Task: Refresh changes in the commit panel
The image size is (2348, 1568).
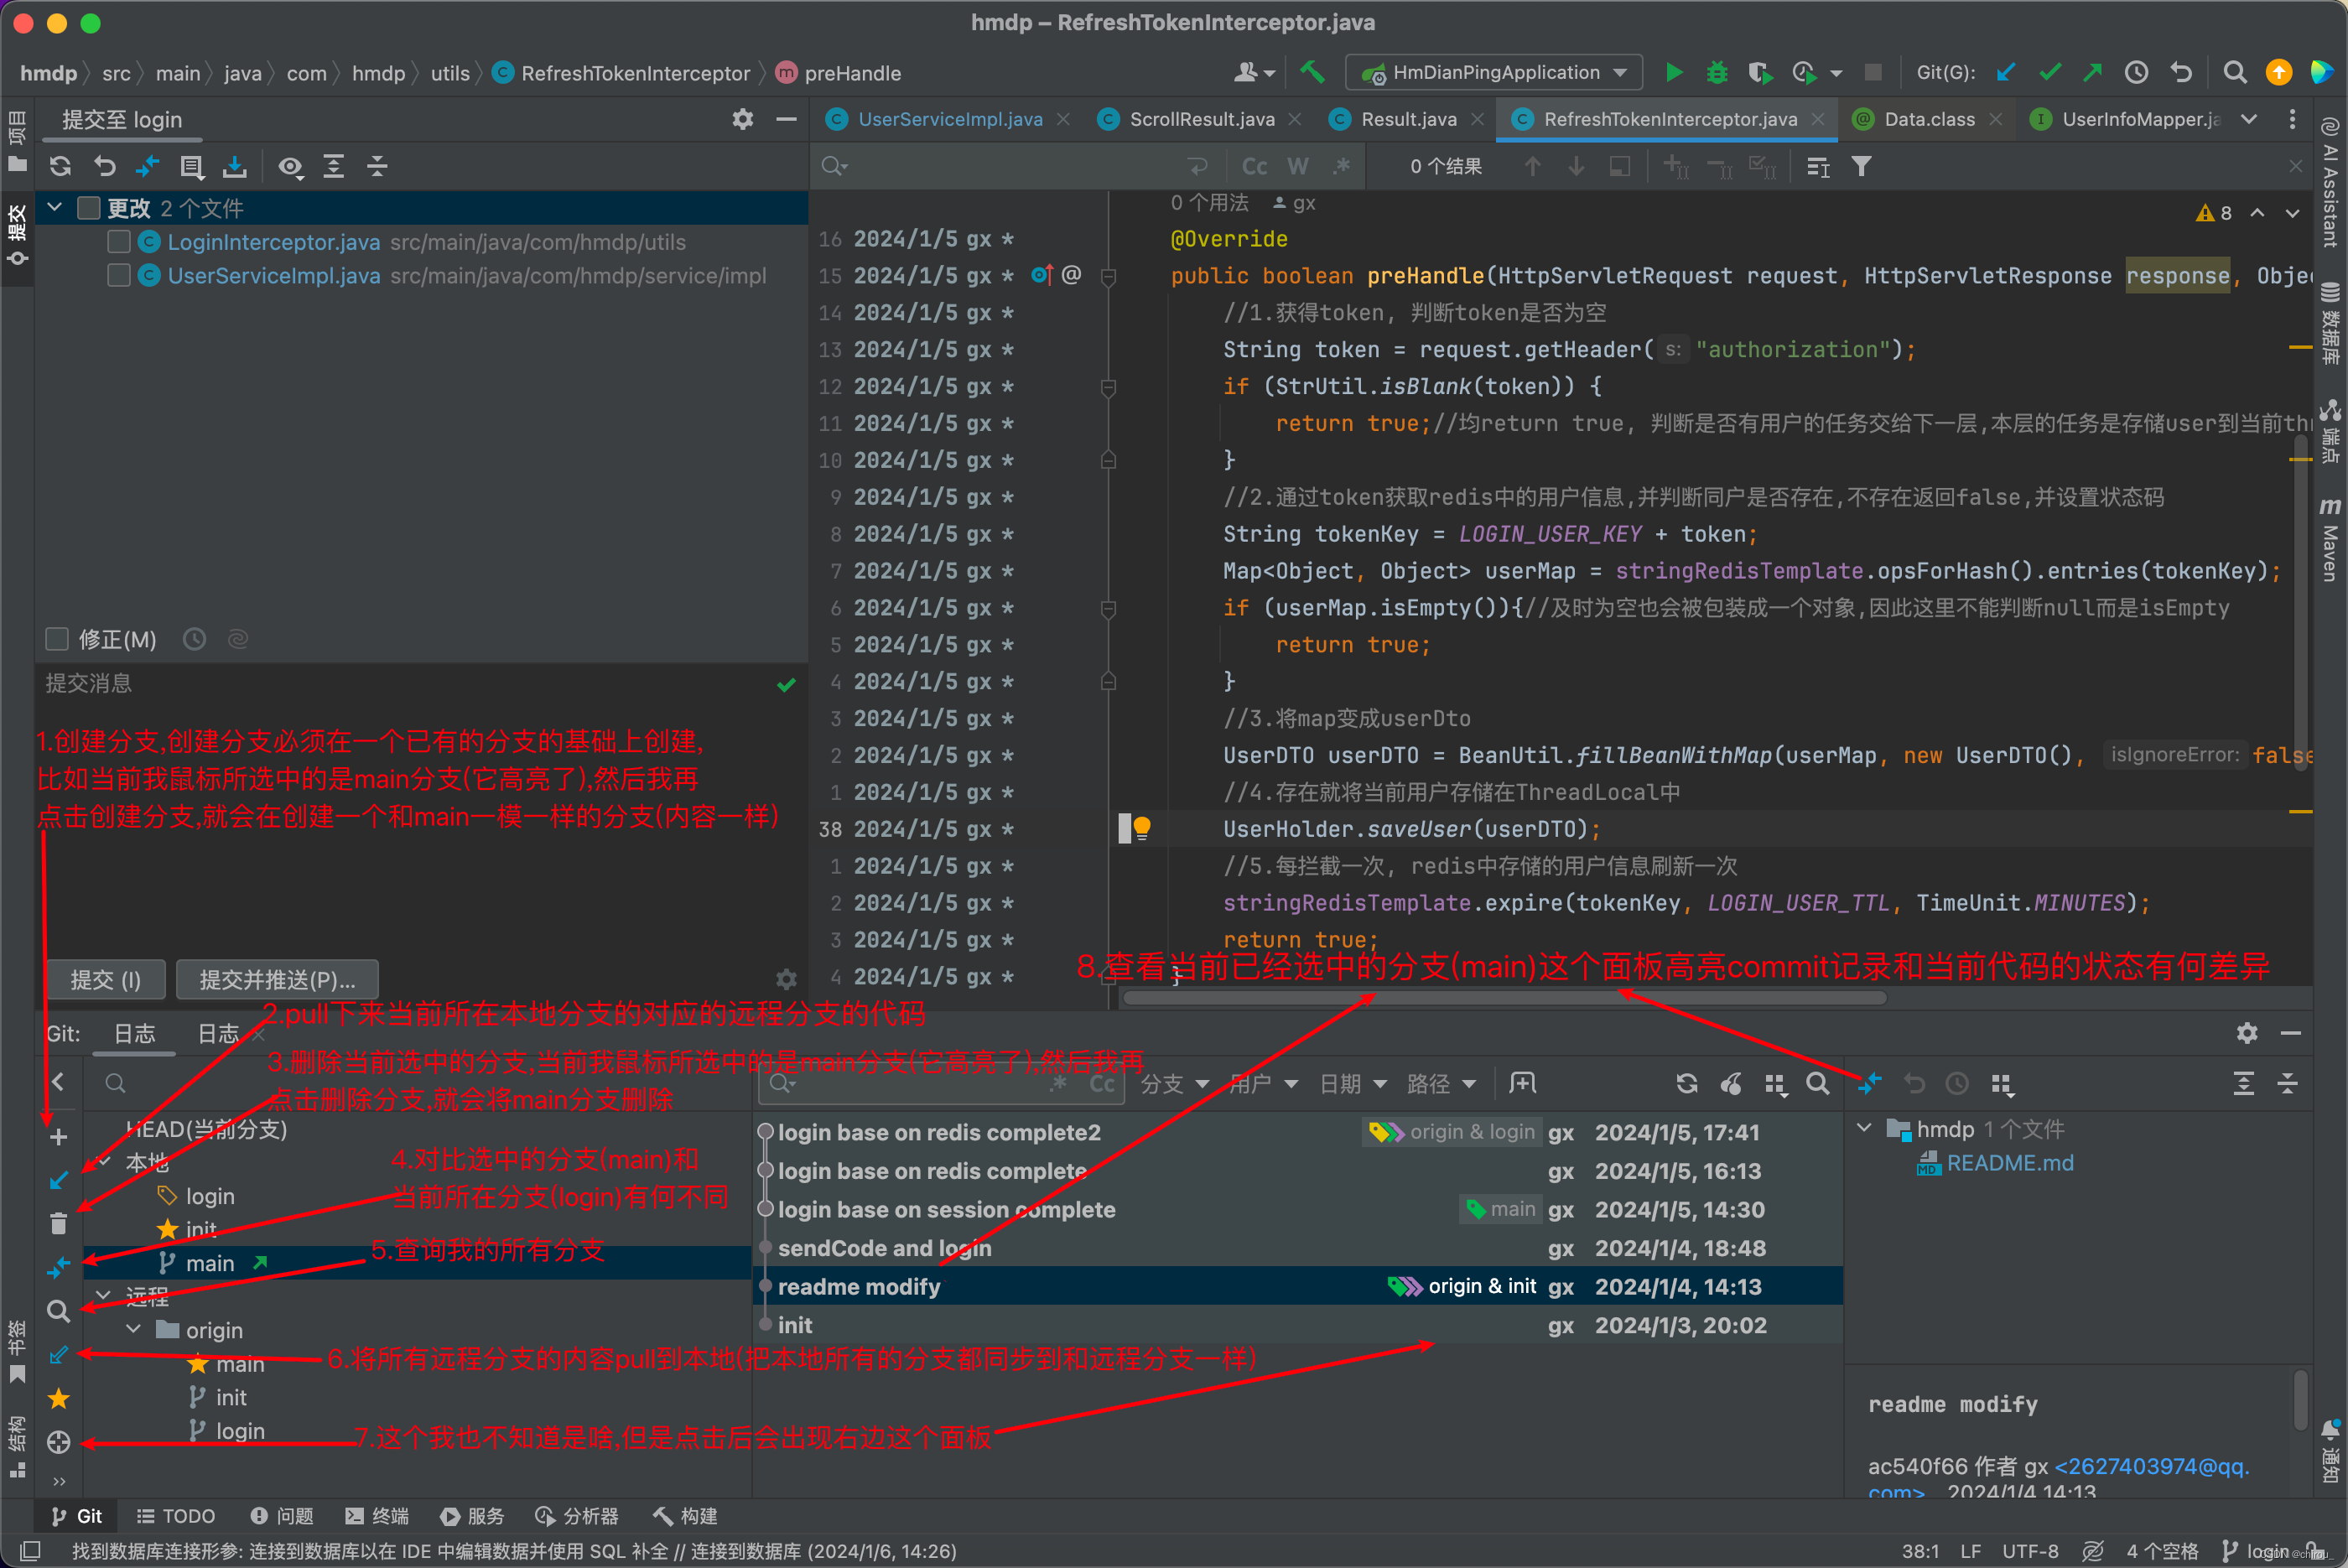Action: click(x=60, y=166)
